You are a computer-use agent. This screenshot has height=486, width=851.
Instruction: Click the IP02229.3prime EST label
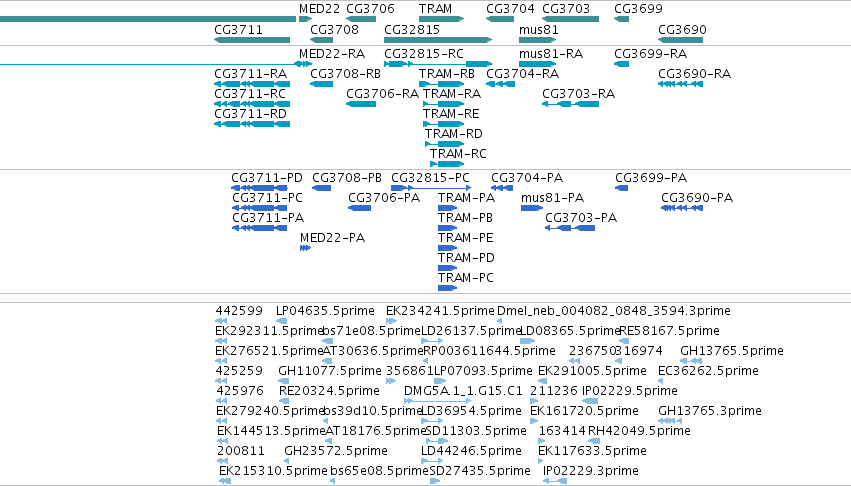[590, 472]
